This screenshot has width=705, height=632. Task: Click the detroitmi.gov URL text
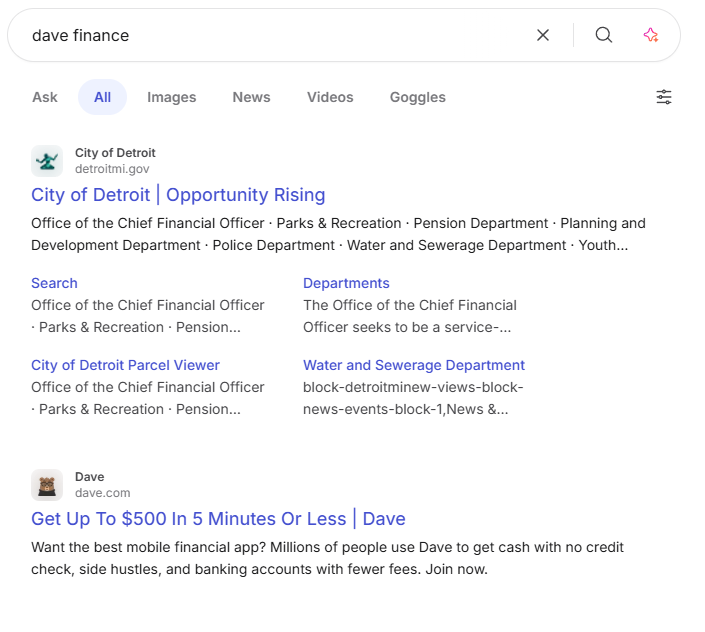(x=112, y=169)
